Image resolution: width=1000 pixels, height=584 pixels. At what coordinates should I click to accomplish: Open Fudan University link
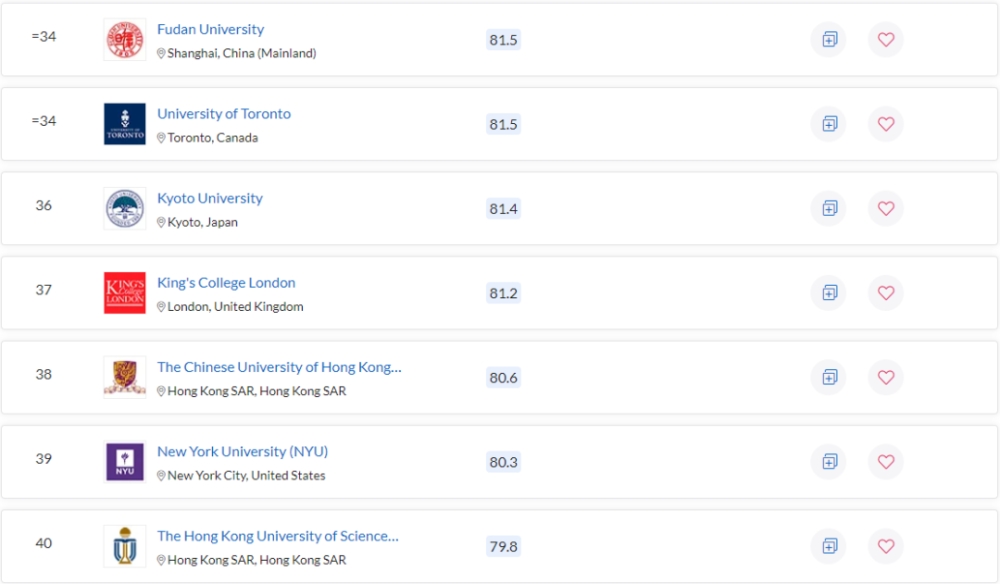tap(210, 29)
